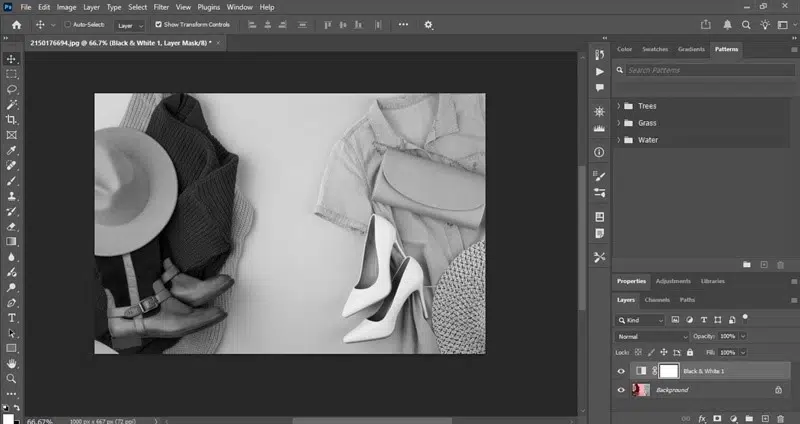Open the Opacity value dropdown
Image resolution: width=800 pixels, height=424 pixels.
tap(743, 336)
